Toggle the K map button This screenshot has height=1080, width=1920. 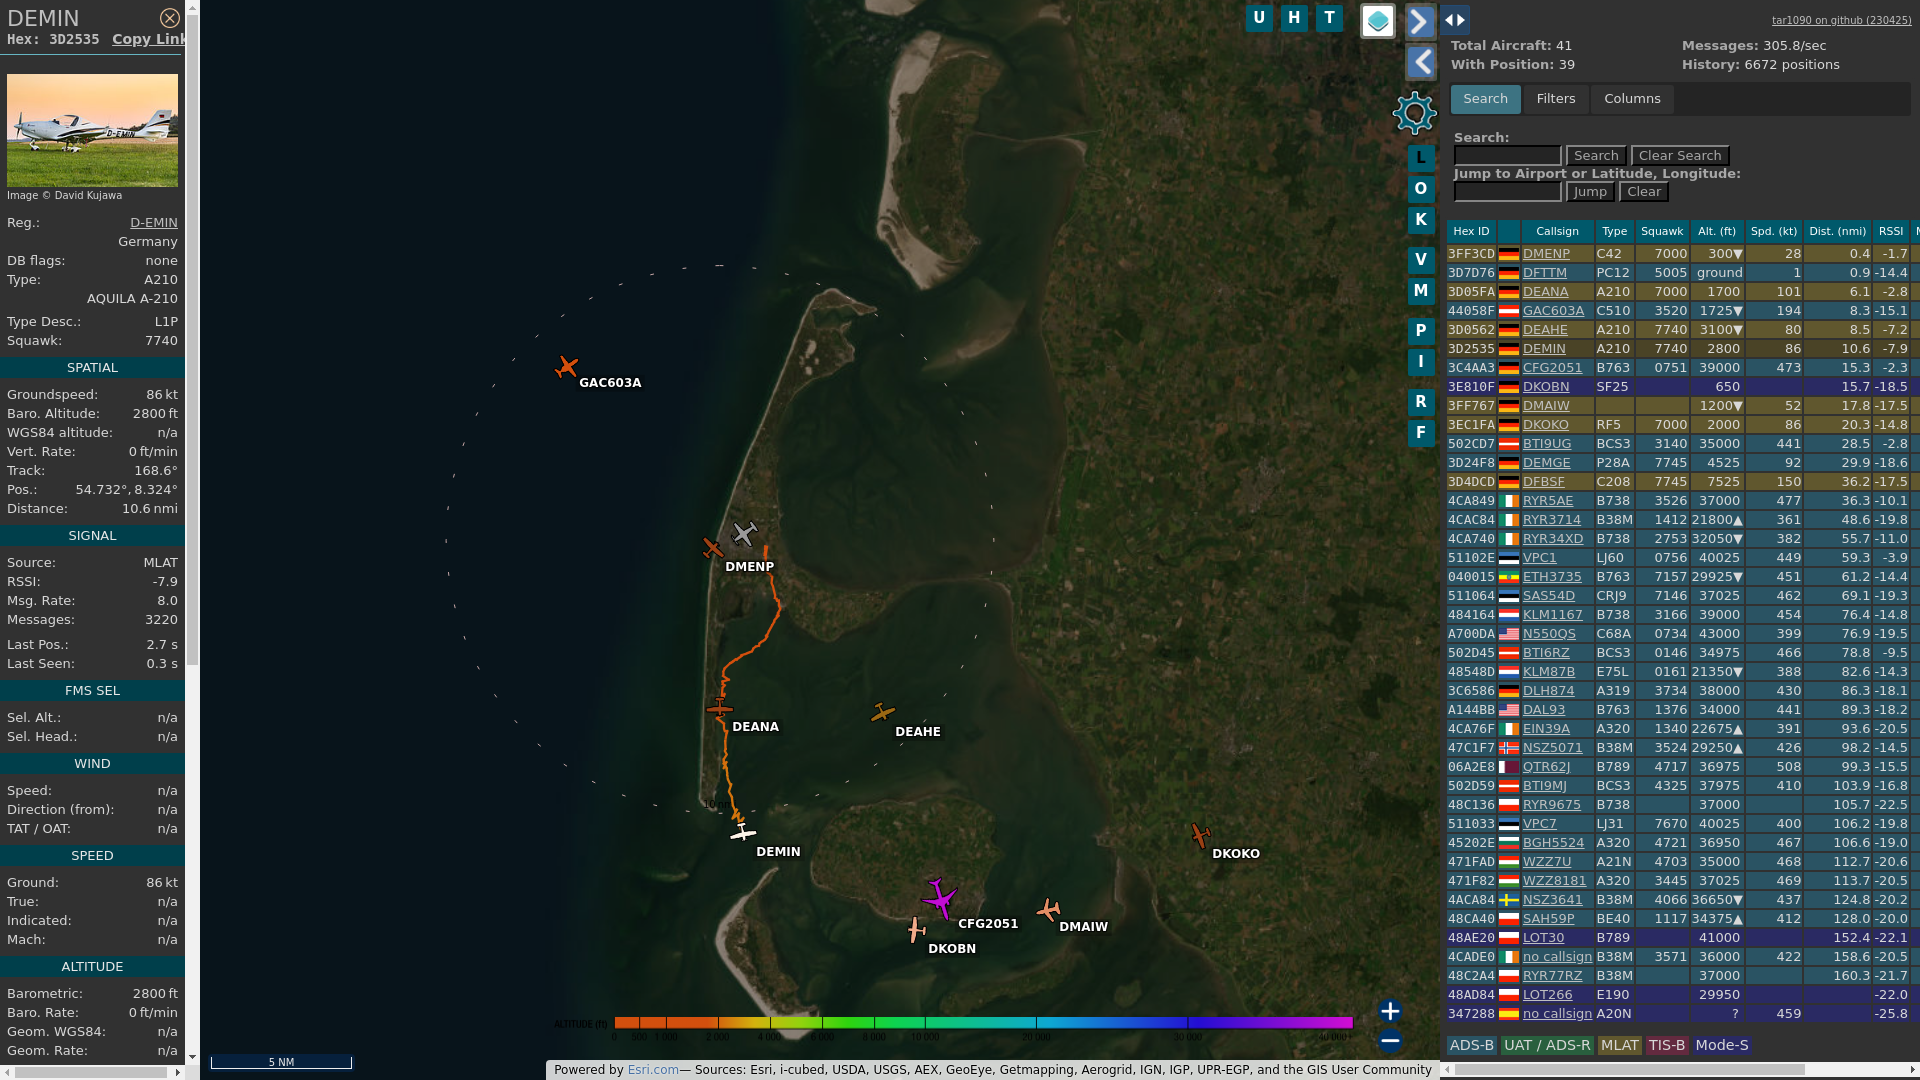point(1421,220)
